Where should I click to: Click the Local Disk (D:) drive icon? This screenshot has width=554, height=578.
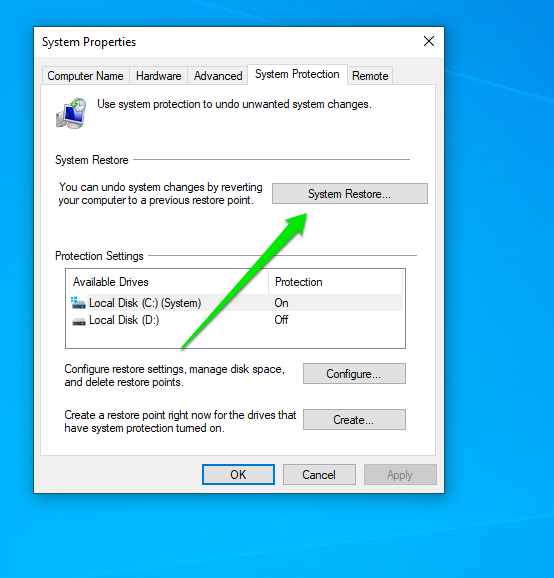click(x=79, y=322)
